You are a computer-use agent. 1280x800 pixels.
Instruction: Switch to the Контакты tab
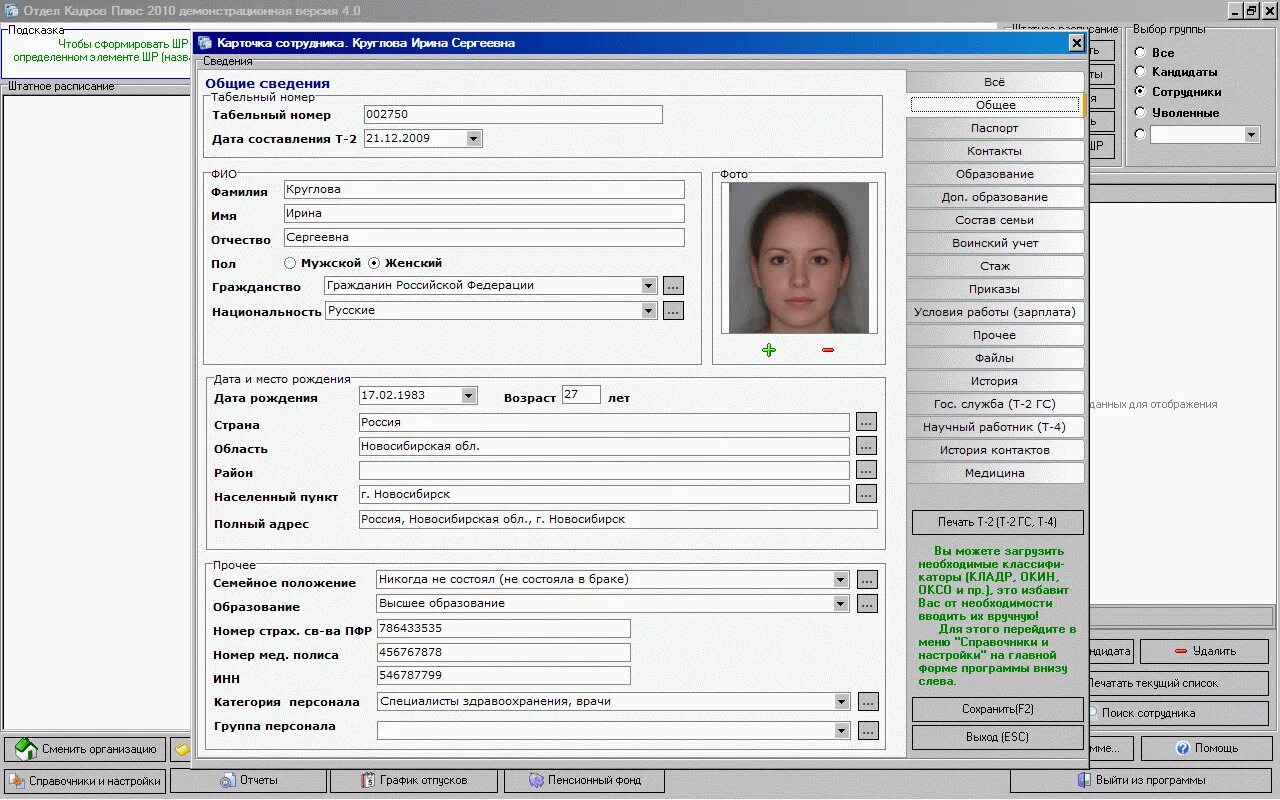pos(995,151)
